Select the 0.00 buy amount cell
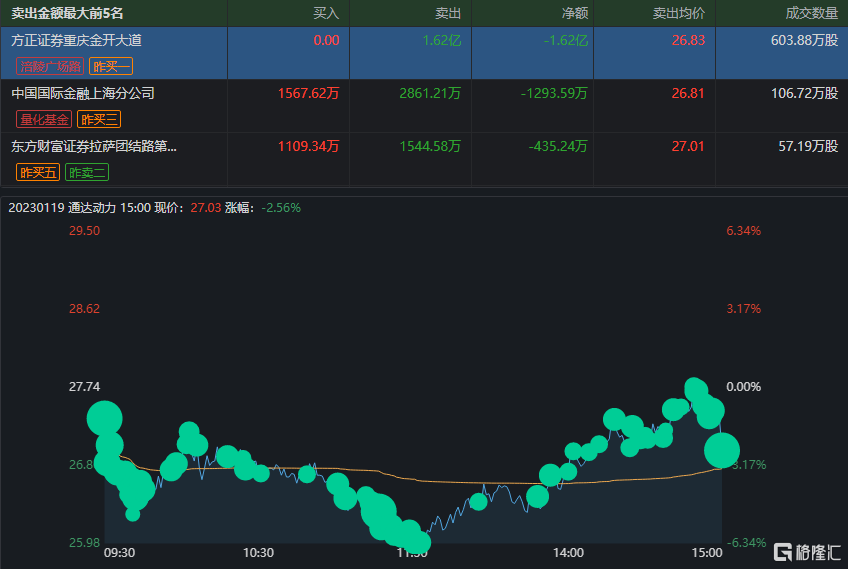848x569 pixels. point(327,41)
